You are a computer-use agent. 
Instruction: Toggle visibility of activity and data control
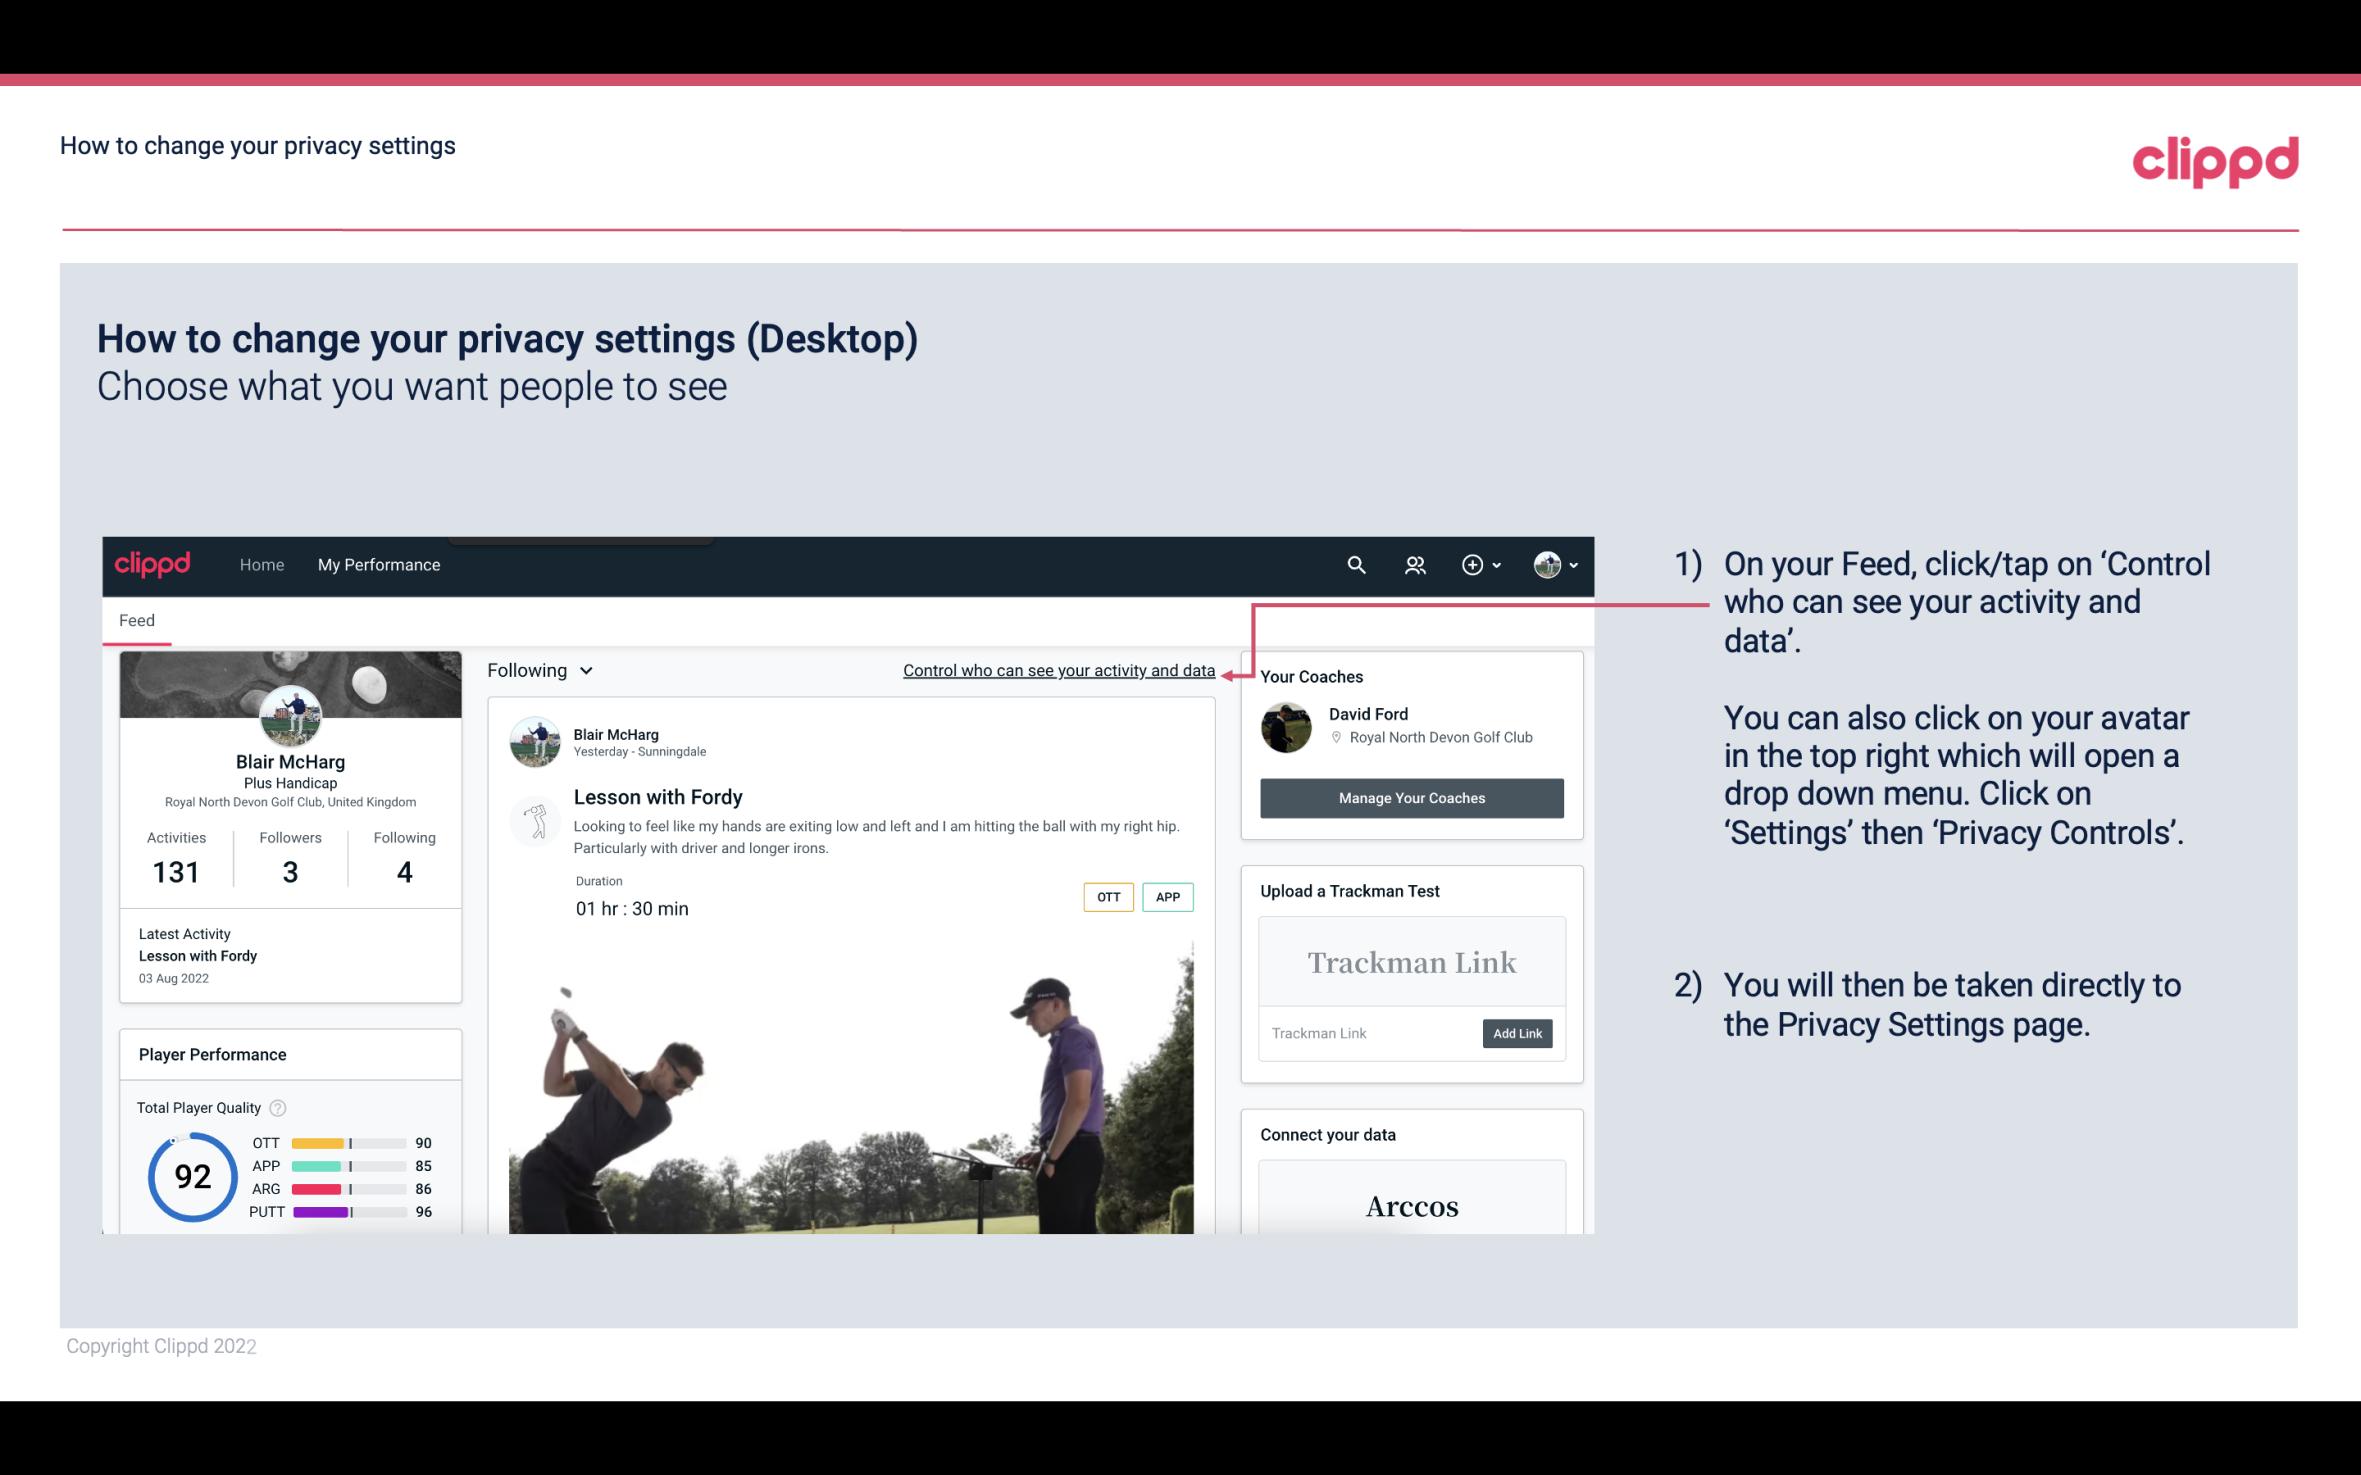[x=1058, y=668]
